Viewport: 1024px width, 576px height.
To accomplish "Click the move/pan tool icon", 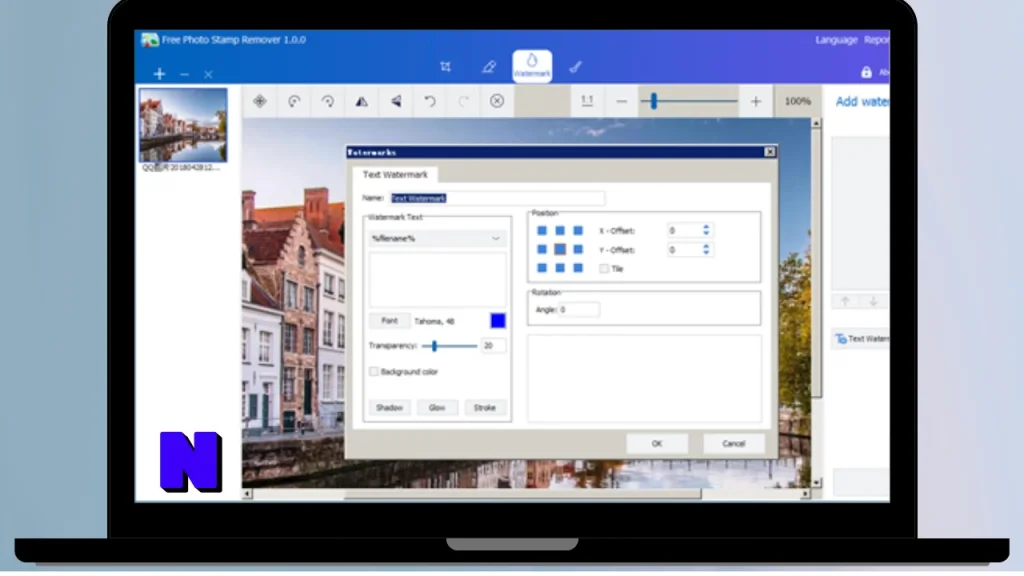I will 260,101.
